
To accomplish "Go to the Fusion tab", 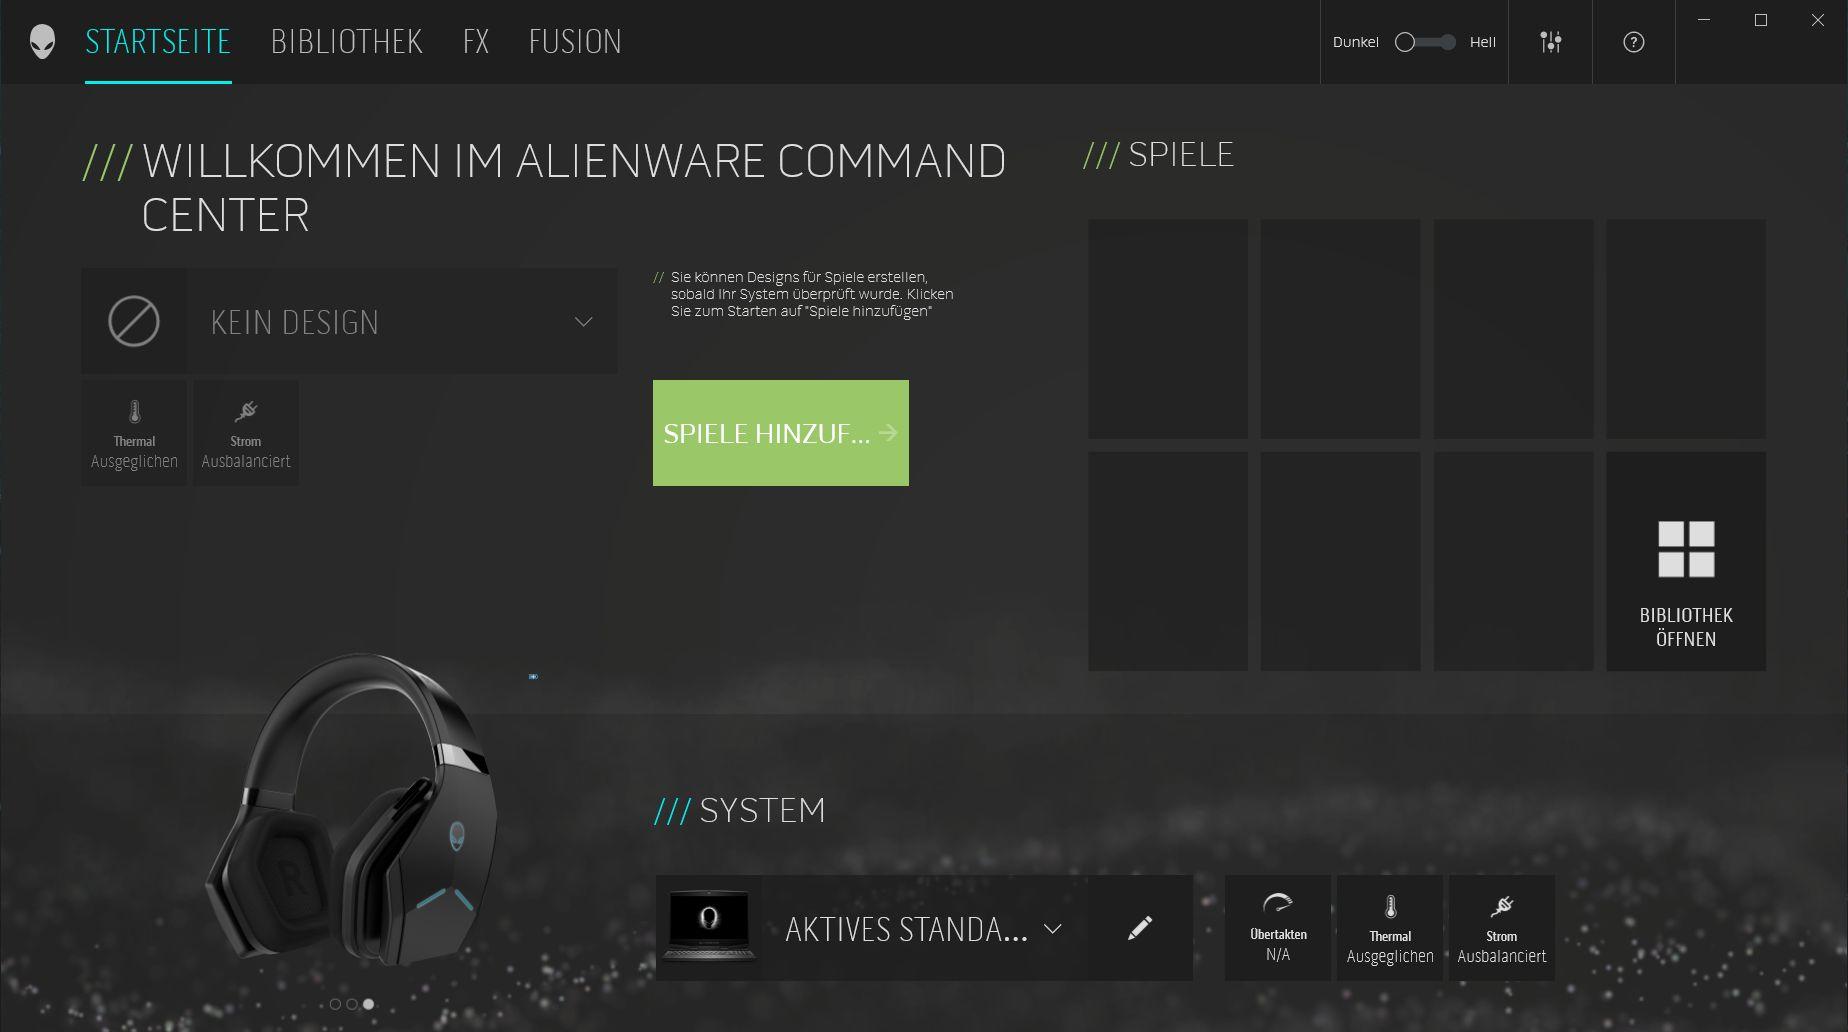I will tap(575, 42).
